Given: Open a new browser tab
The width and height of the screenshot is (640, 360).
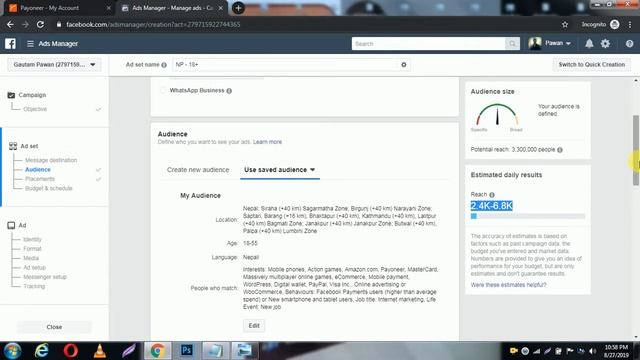Looking at the screenshot, I should (238, 8).
